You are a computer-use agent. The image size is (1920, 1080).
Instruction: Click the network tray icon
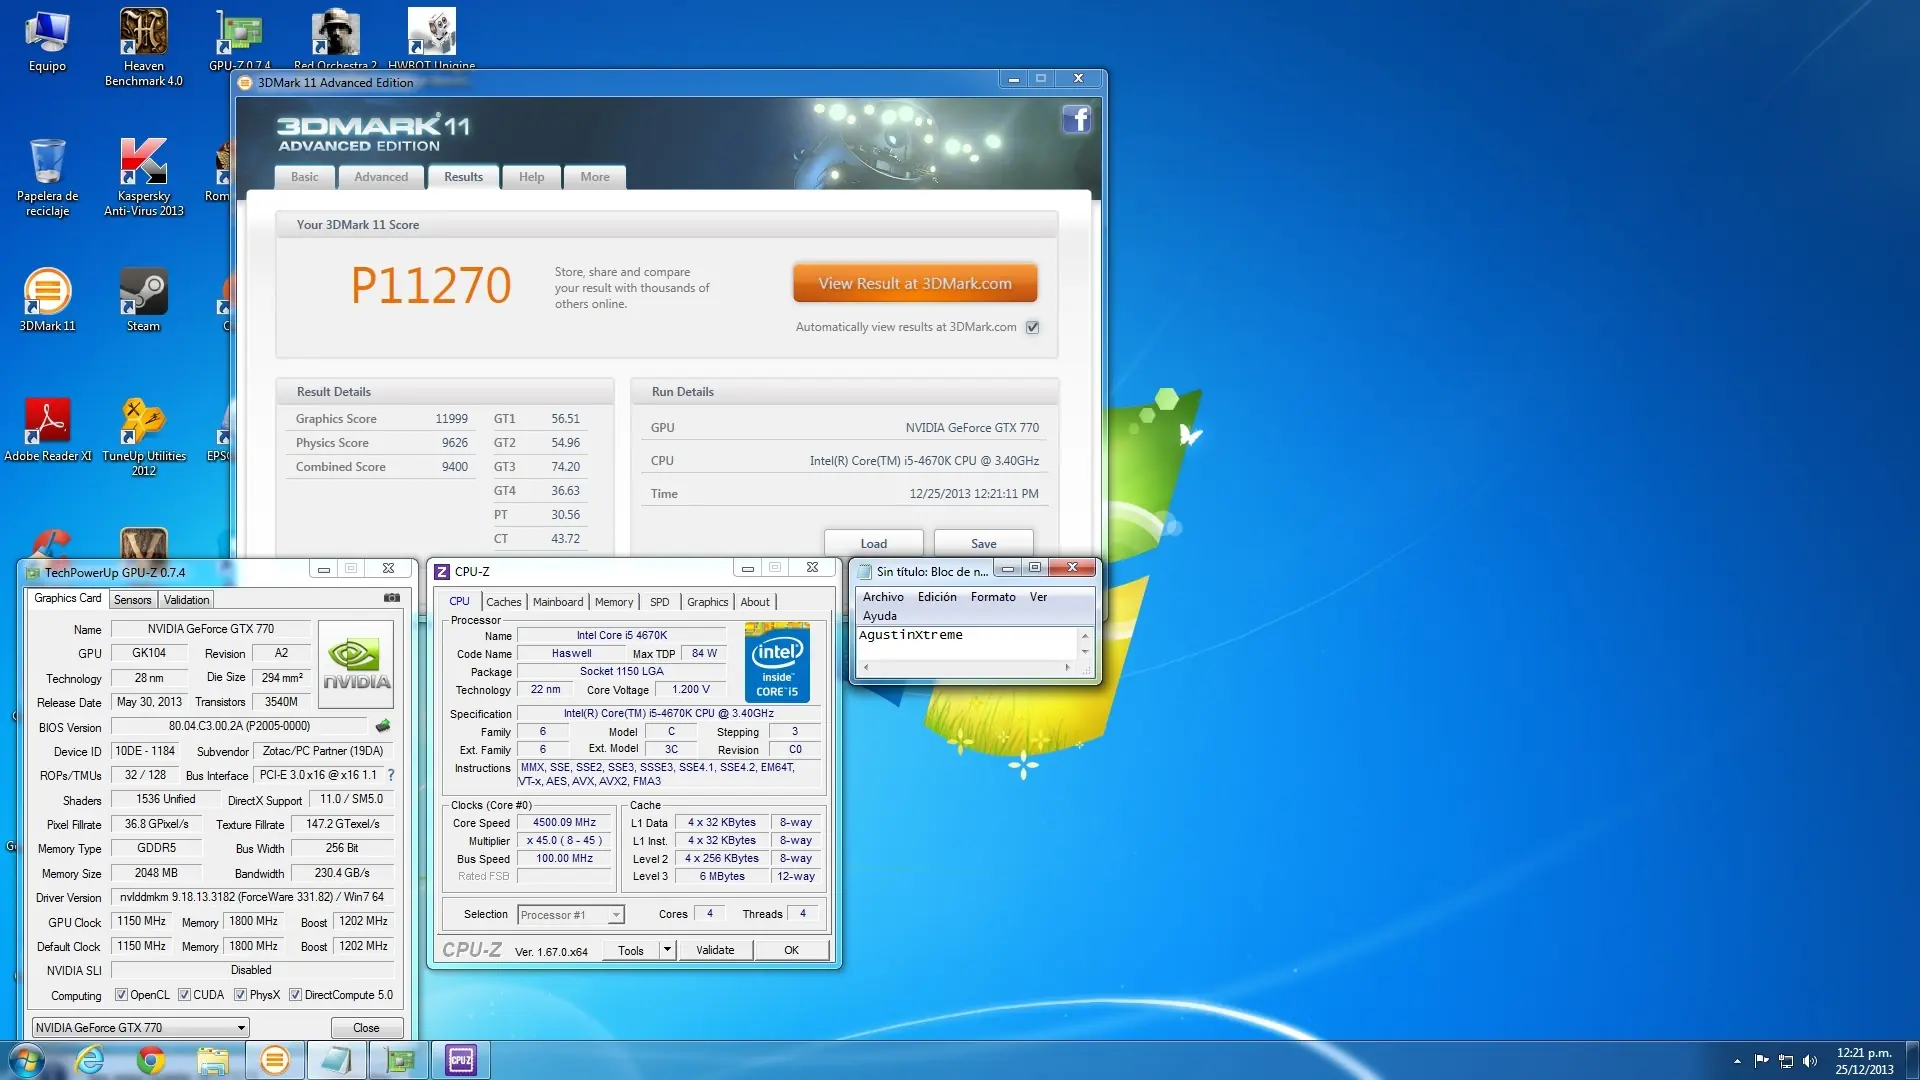[x=1786, y=1061]
